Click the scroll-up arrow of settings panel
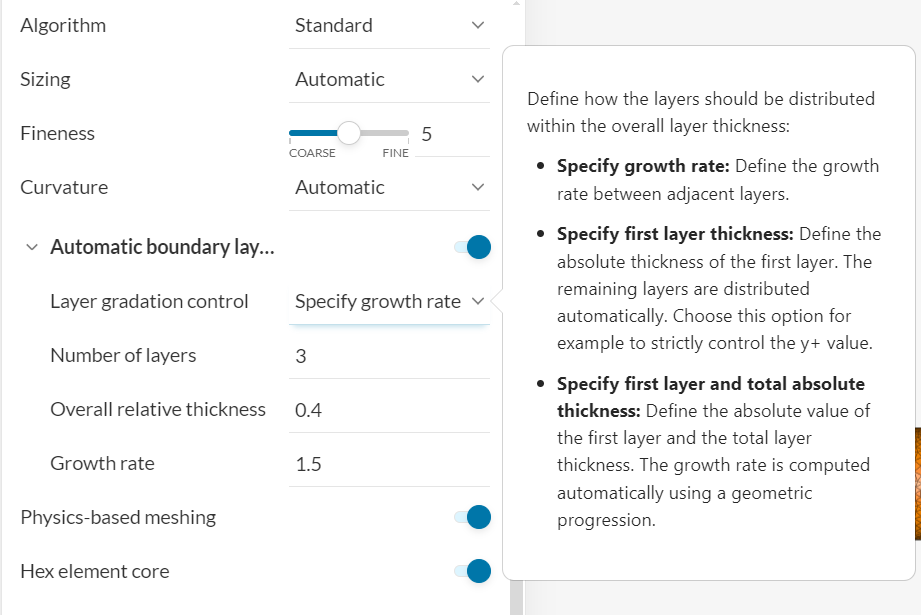921x615 pixels. click(516, 4)
